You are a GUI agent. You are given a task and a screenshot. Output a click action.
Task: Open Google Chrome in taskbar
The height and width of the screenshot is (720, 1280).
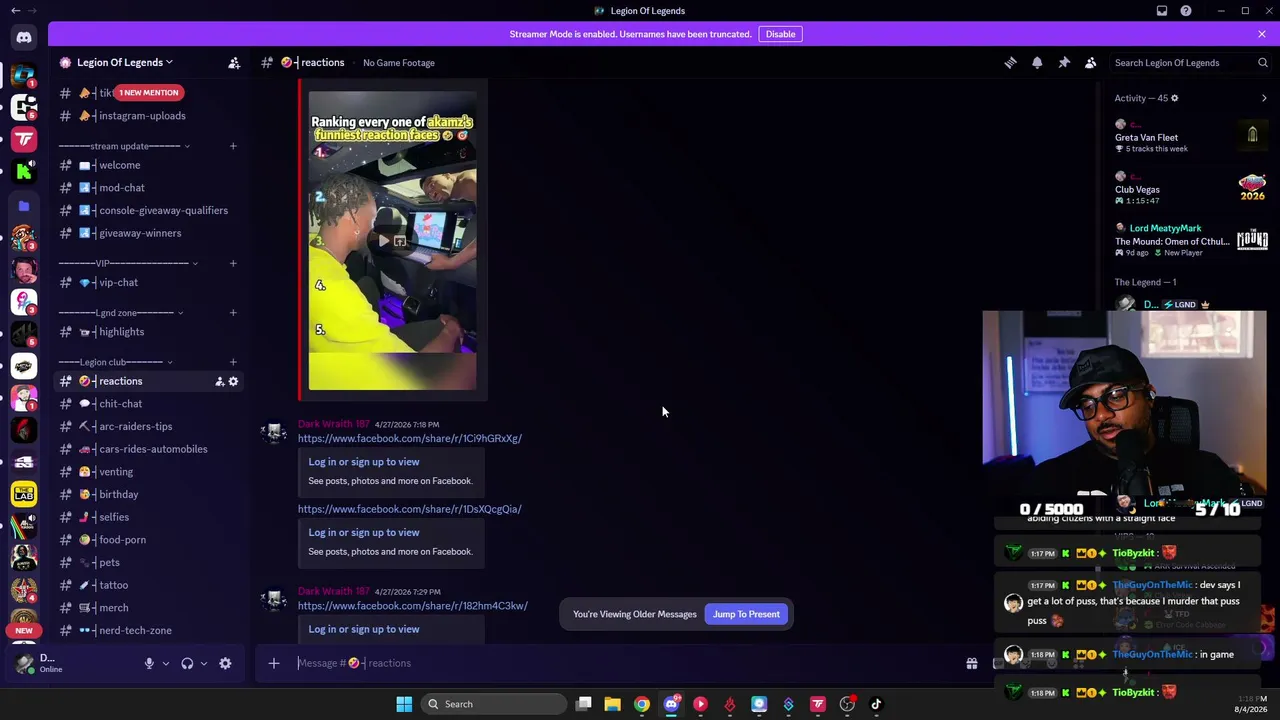(642, 704)
